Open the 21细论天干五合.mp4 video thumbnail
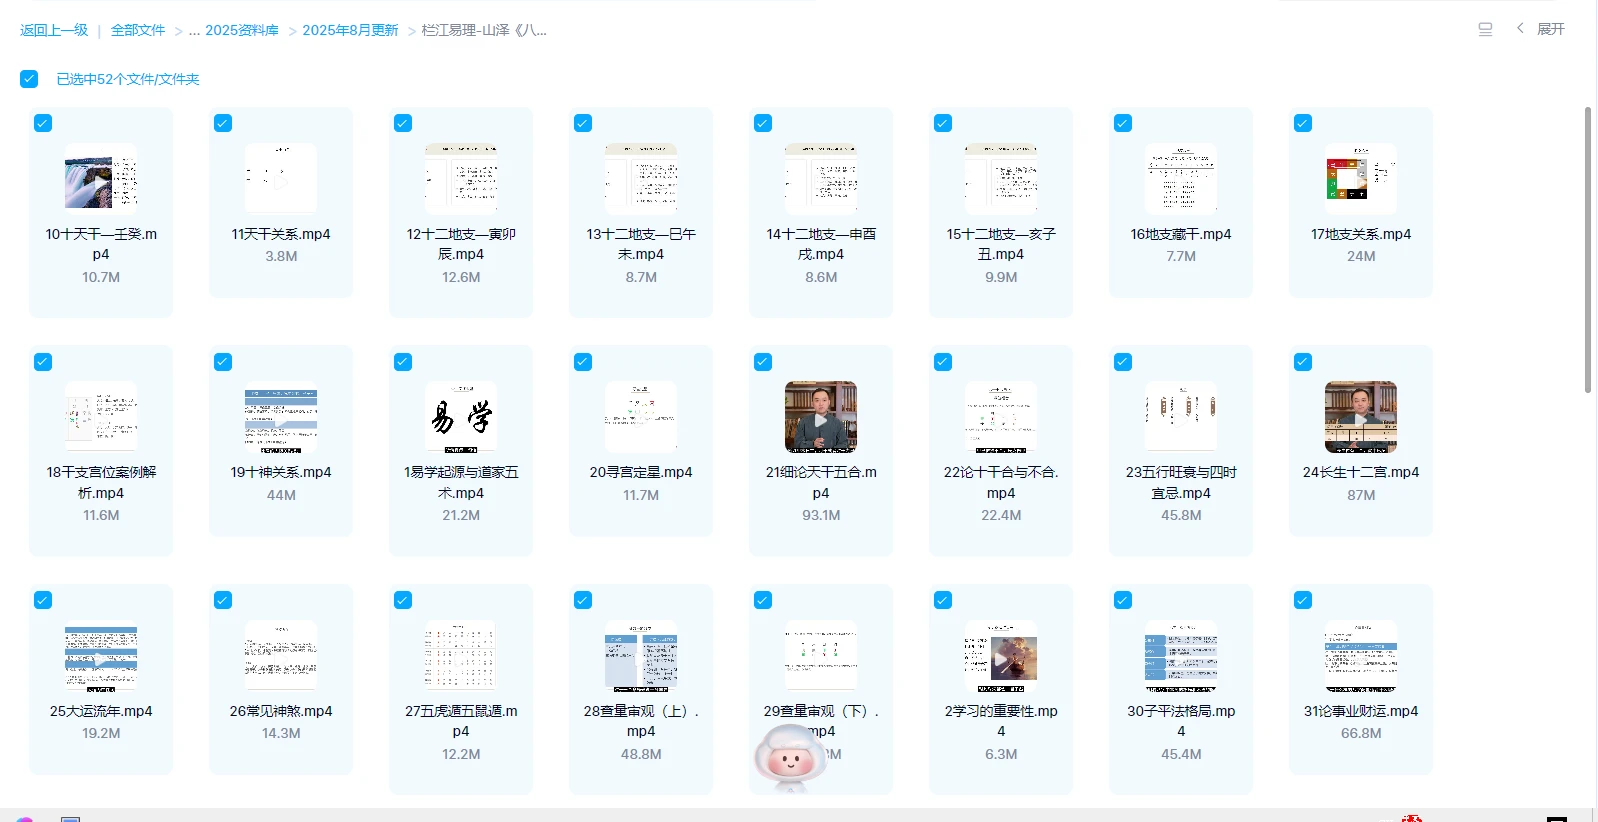 (820, 417)
